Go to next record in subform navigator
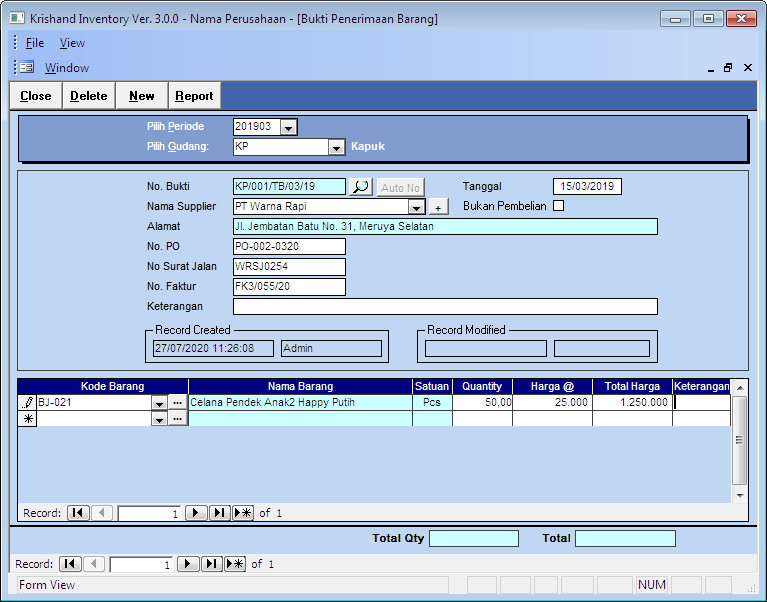The width and height of the screenshot is (767, 602). tap(196, 513)
